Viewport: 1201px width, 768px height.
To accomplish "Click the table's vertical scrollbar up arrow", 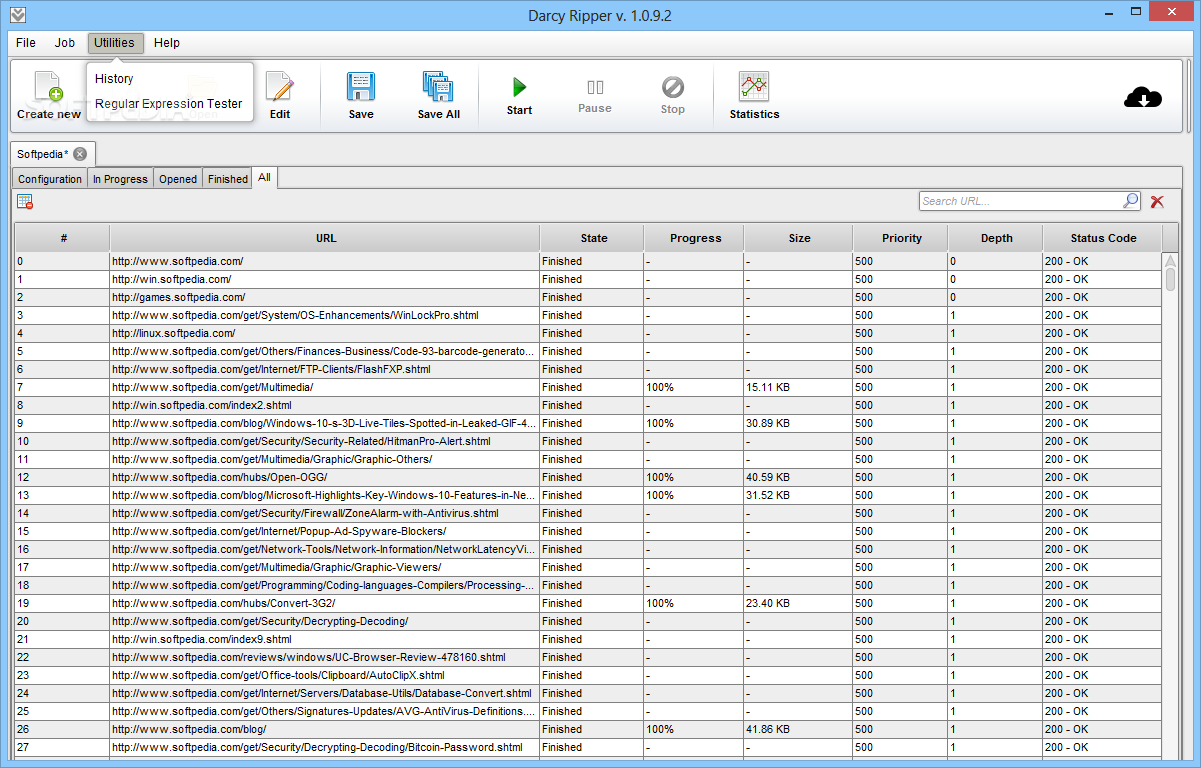I will (1170, 260).
